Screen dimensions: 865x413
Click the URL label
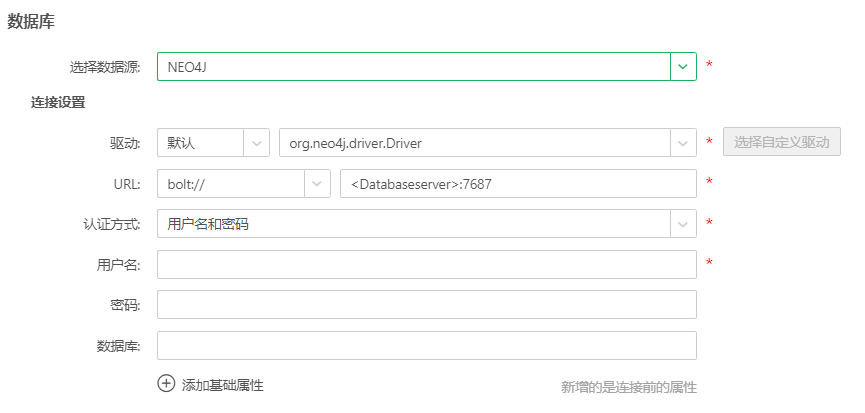[126, 184]
